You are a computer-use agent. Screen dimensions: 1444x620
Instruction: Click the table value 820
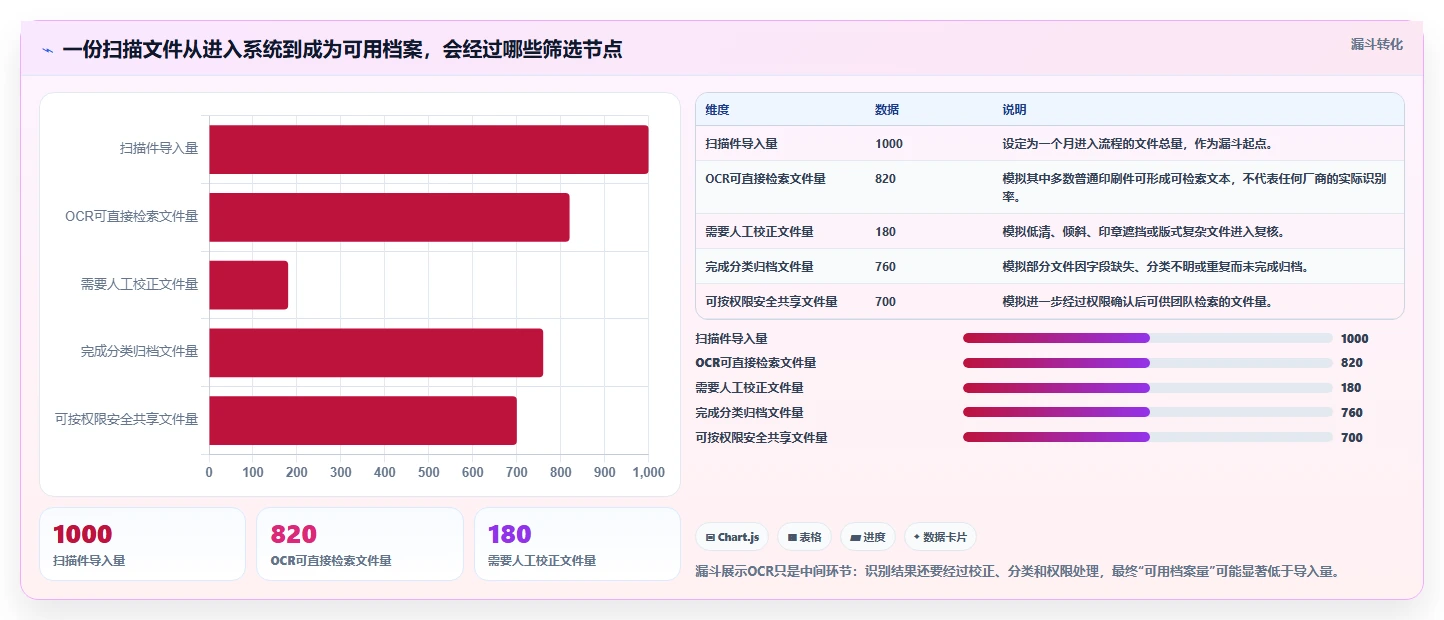pos(886,179)
